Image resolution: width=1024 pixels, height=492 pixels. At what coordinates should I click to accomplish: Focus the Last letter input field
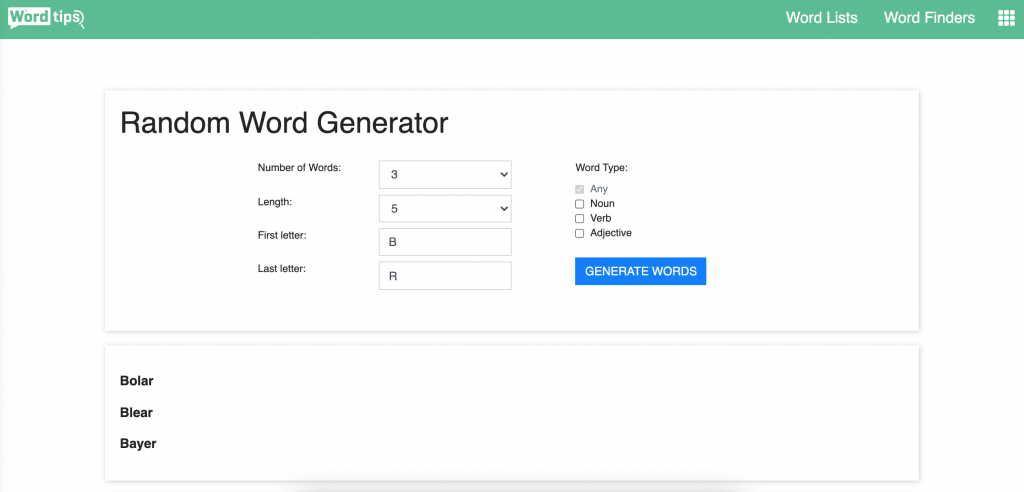[445, 276]
